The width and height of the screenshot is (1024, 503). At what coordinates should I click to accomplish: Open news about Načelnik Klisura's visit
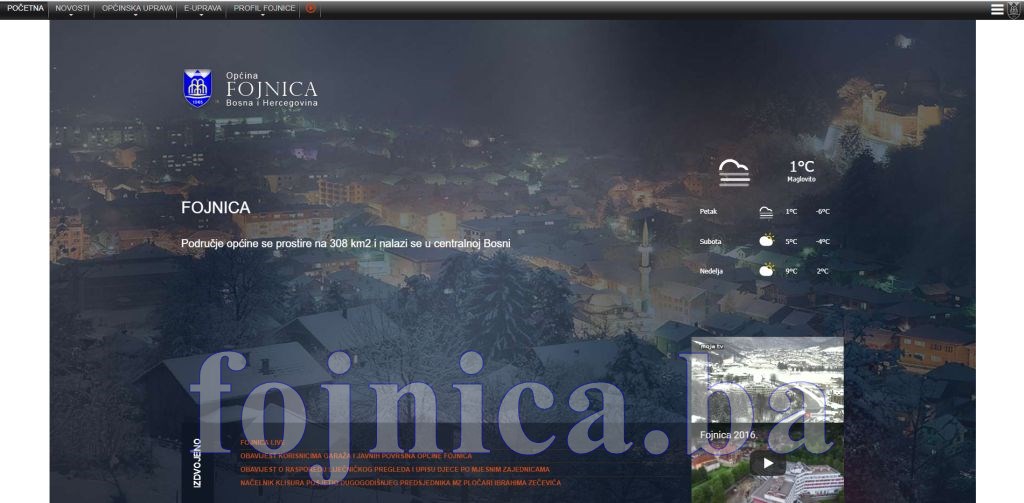click(x=400, y=483)
